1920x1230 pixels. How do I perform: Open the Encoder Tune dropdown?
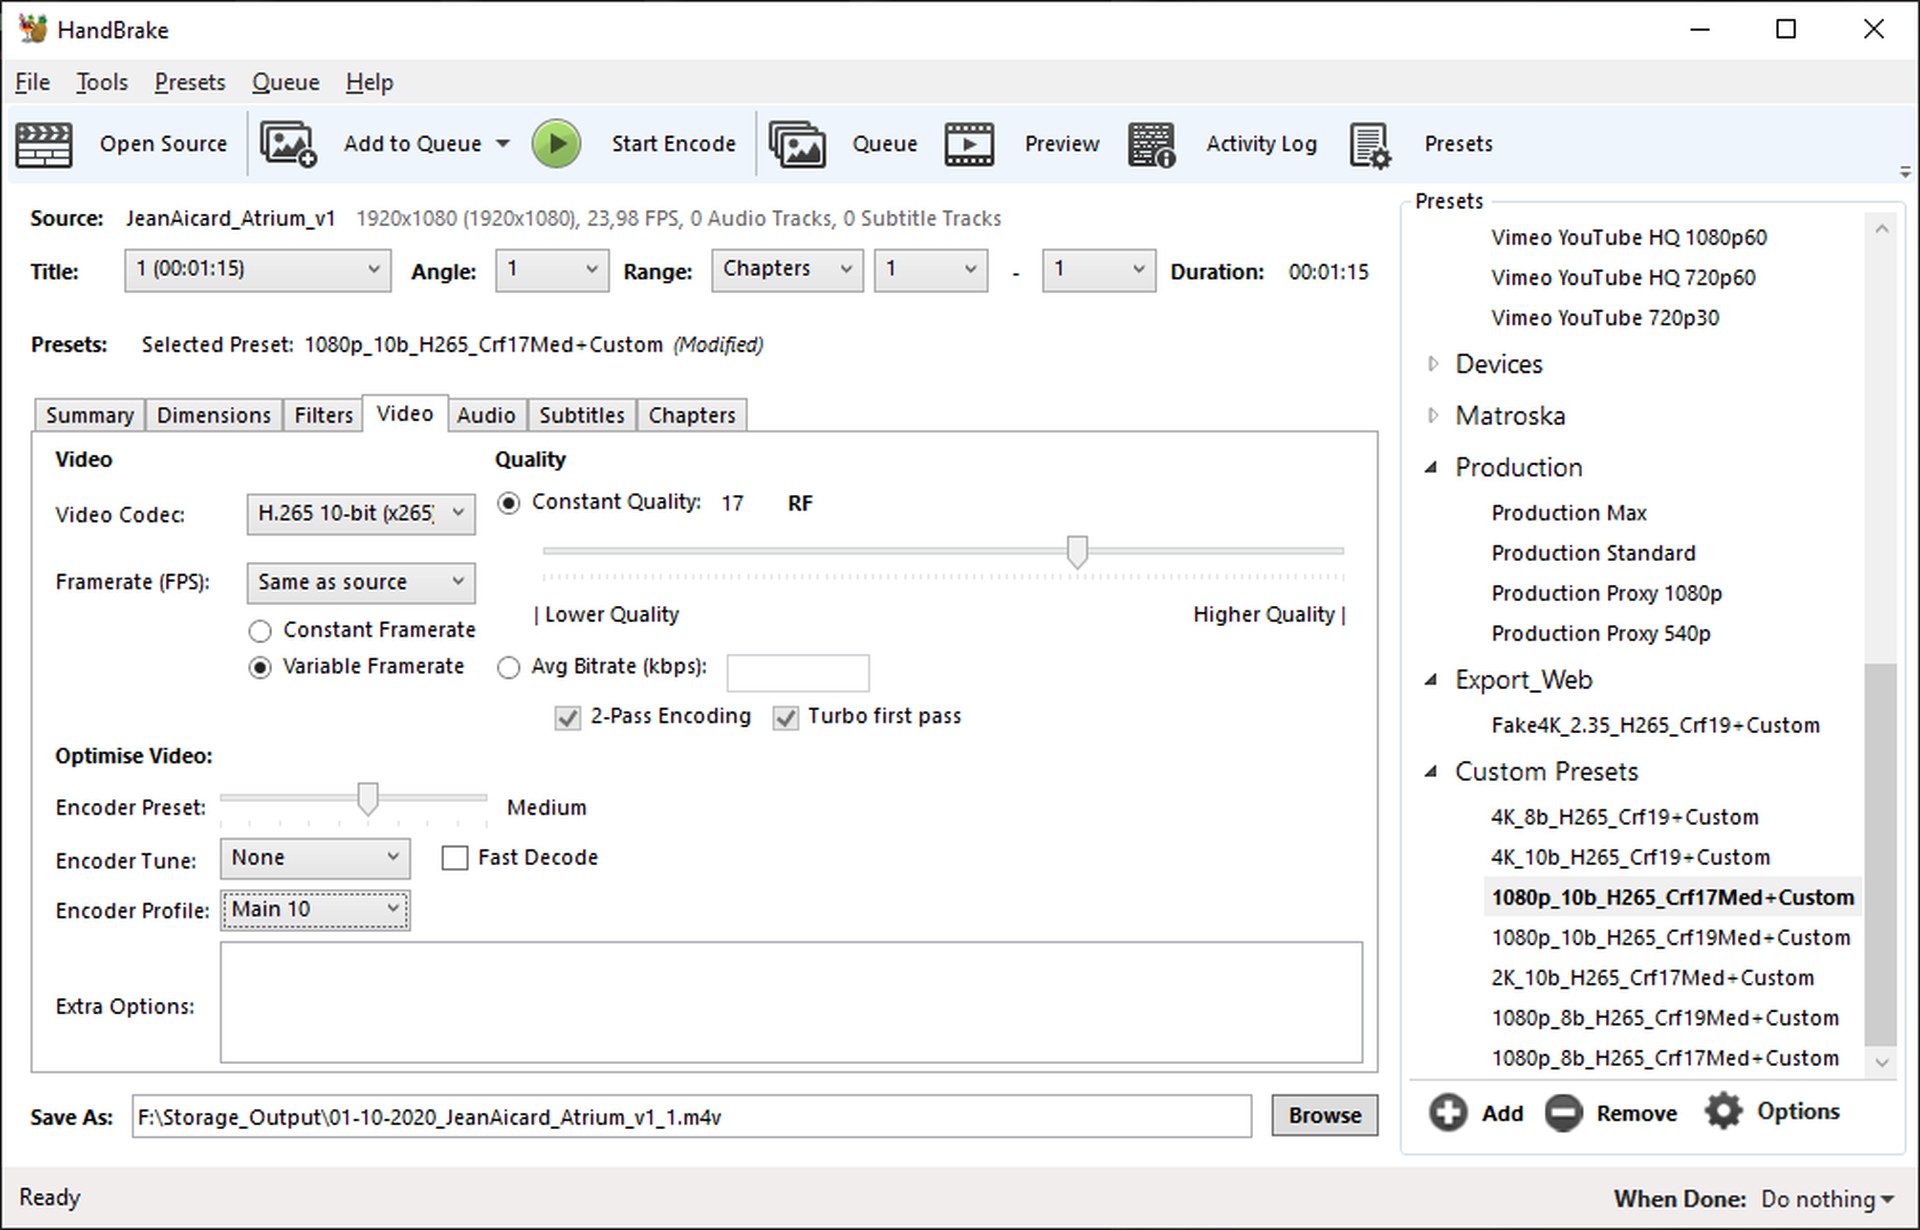coord(314,858)
